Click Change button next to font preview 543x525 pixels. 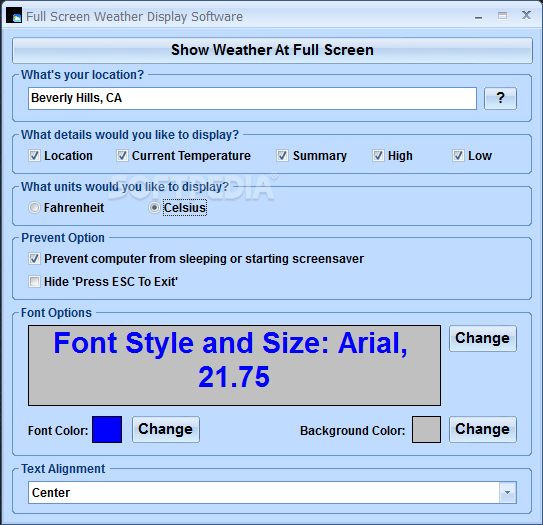click(x=482, y=338)
